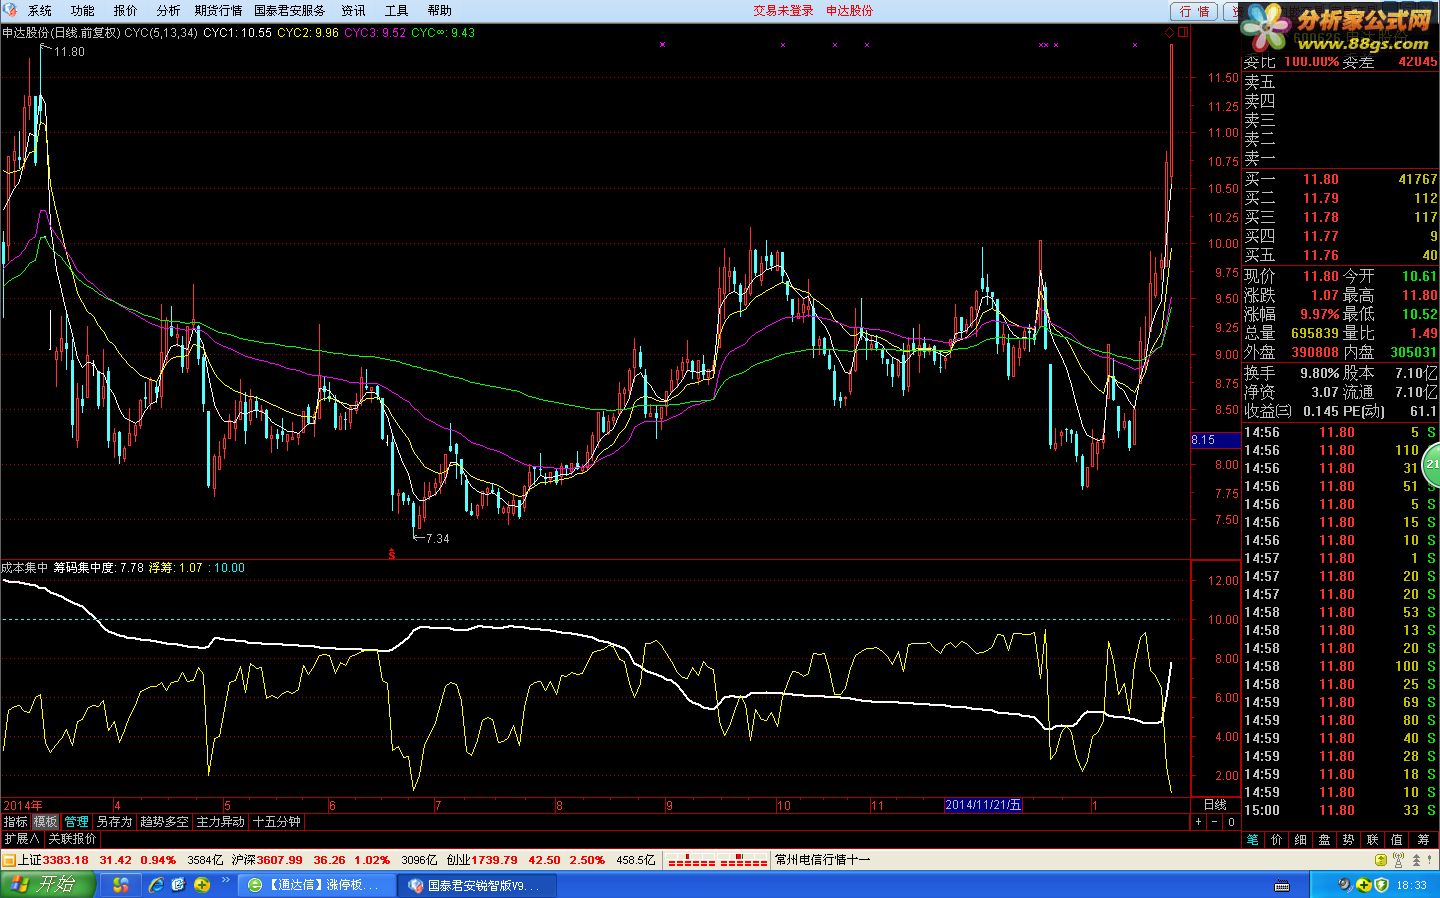Click the 创业 index value 1739.79
Screen dimensions: 1440x898
[494, 860]
